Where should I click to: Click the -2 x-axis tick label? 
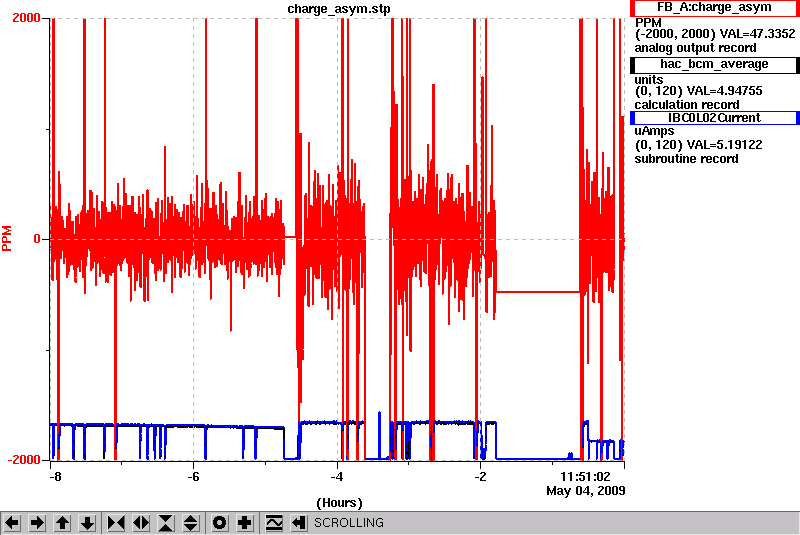(480, 477)
